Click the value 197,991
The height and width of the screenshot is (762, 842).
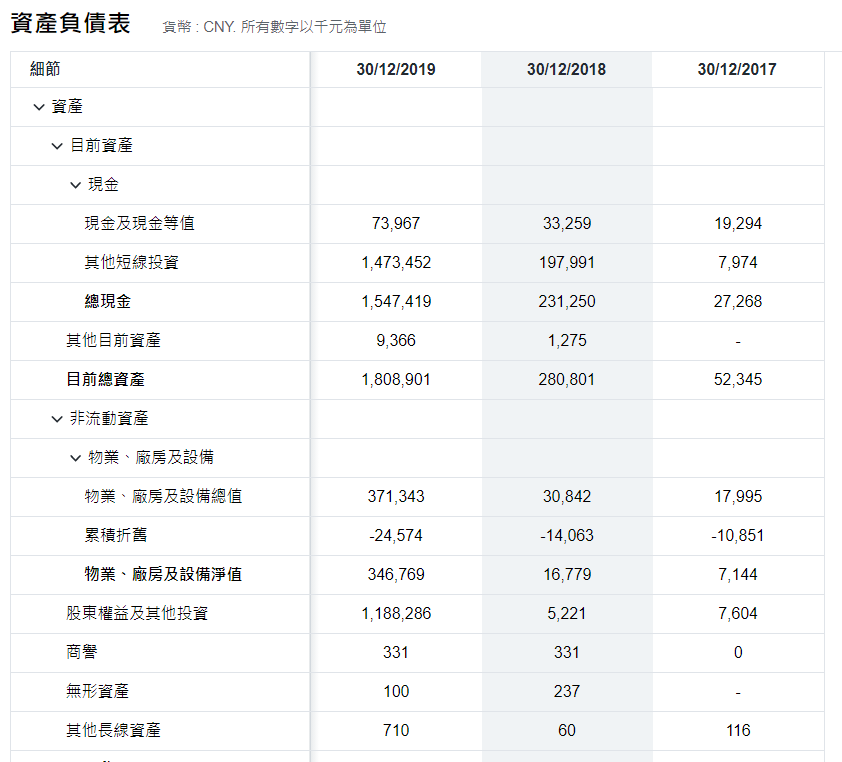(567, 263)
